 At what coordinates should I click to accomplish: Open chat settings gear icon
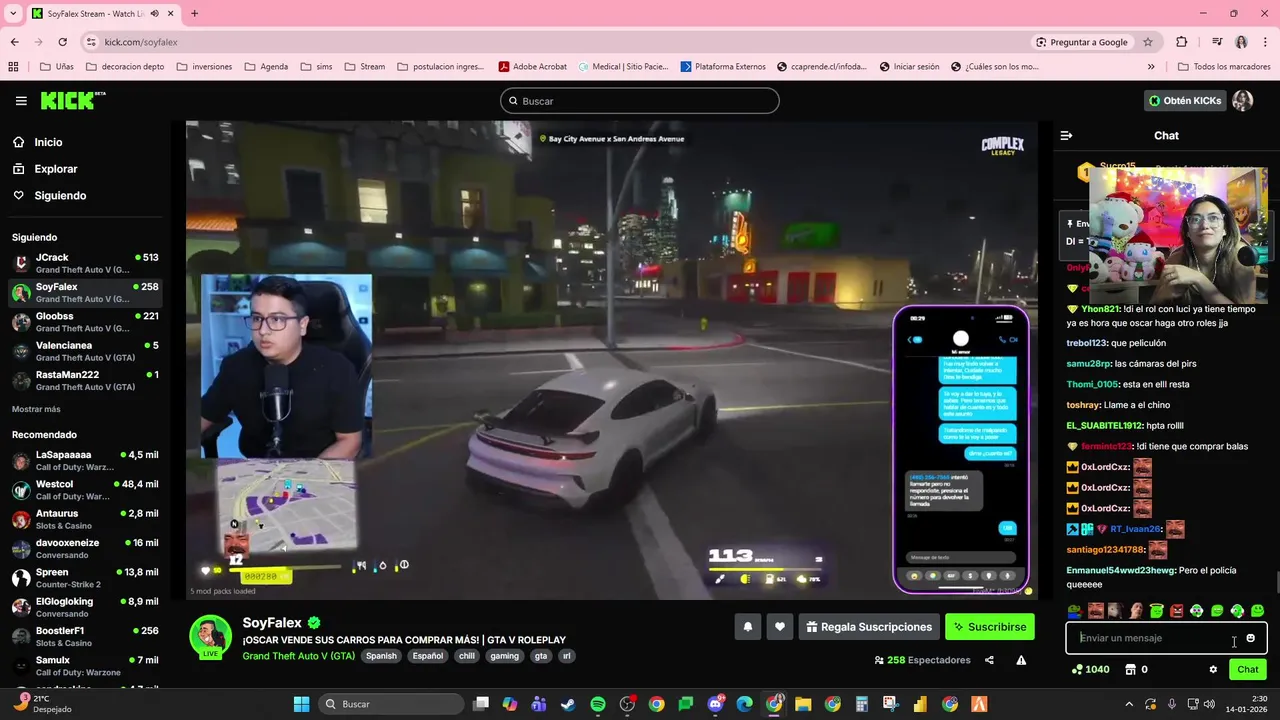(1213, 670)
